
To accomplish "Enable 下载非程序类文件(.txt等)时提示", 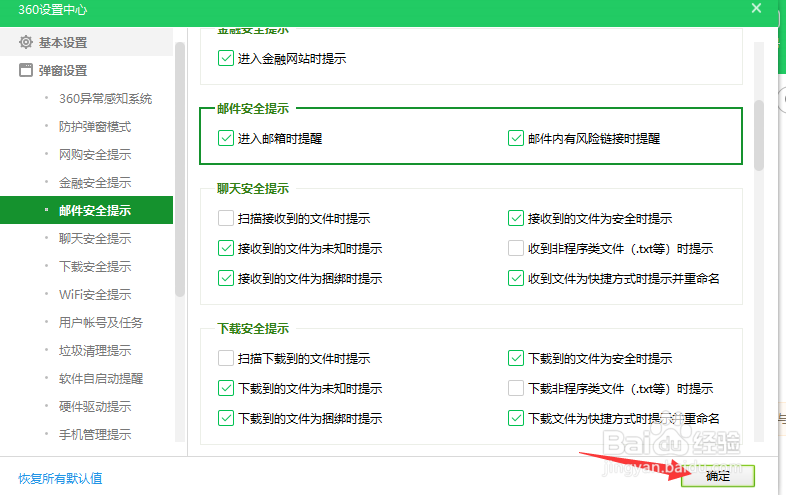I will click(516, 388).
